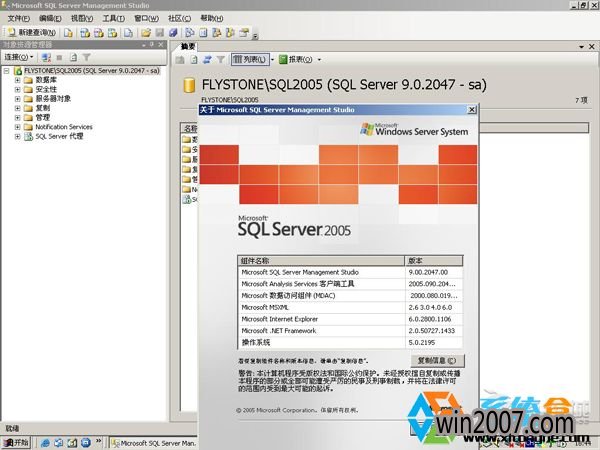The image size is (600, 450).
Task: Click the New Query toolbar button
Action: (31, 33)
